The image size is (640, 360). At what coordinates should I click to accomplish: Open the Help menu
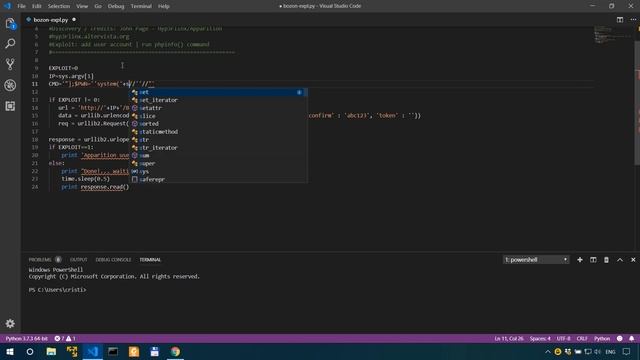[164, 6]
